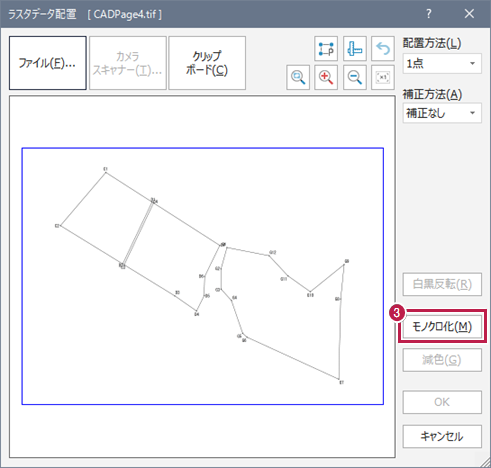The image size is (491, 468).
Task: Expand the 補正方法 dropdown showing 補正なし
Action: pyautogui.click(x=442, y=113)
